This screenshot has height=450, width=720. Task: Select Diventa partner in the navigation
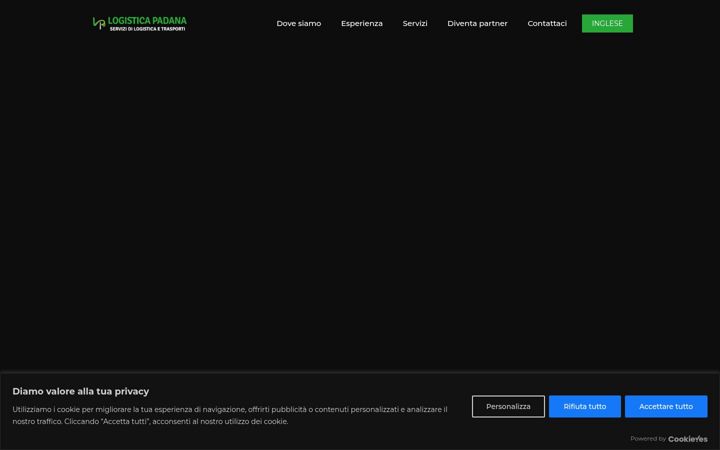[x=477, y=23]
